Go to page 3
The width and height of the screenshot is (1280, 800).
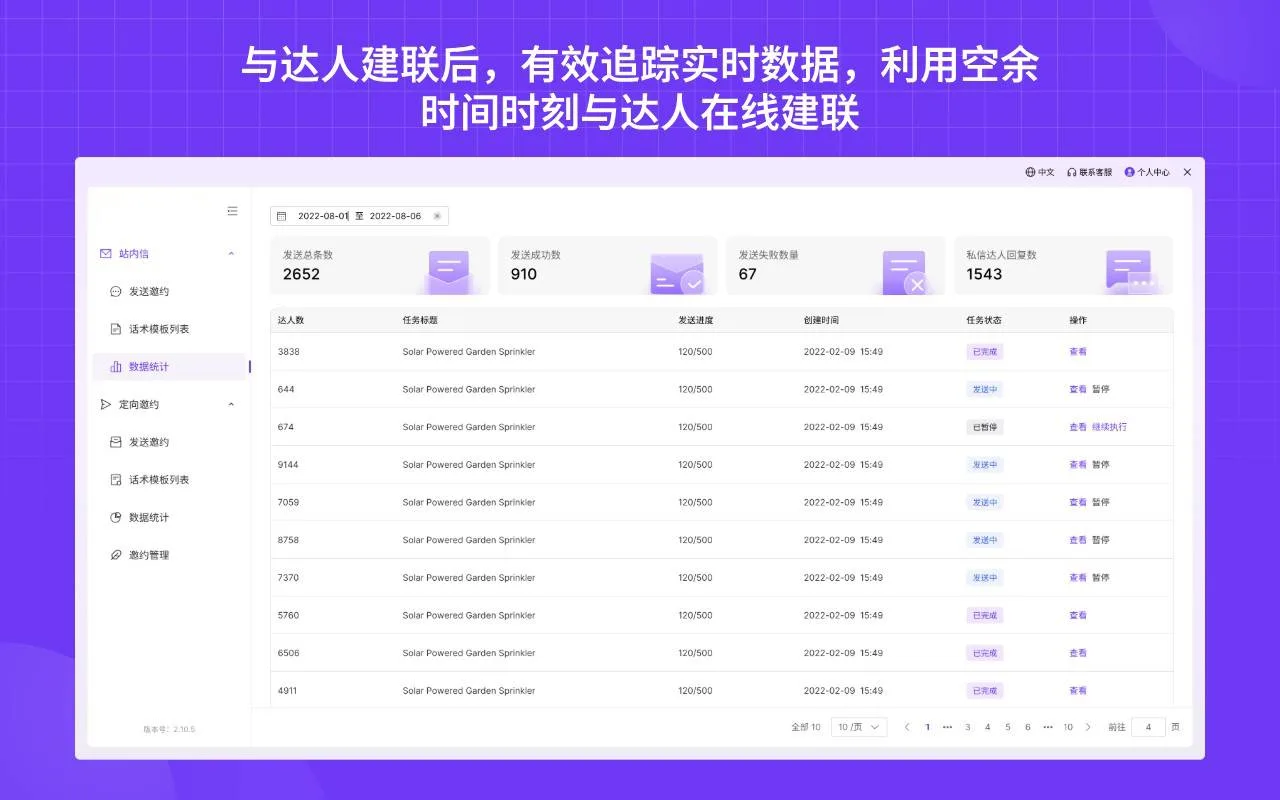[967, 727]
